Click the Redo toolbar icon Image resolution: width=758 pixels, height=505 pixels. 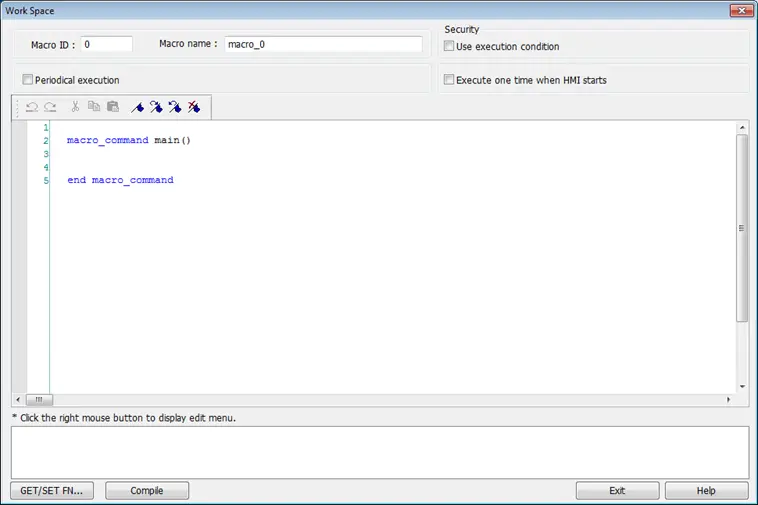(50, 107)
